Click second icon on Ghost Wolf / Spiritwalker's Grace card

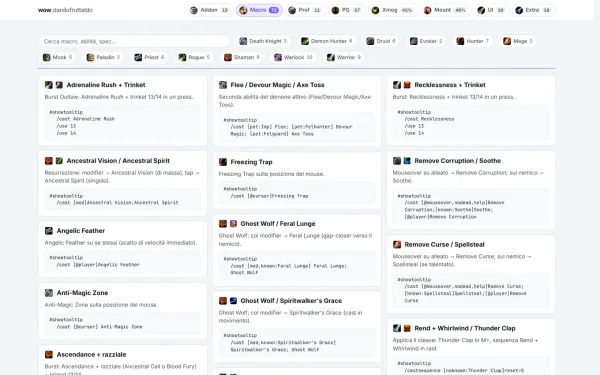pos(233,301)
